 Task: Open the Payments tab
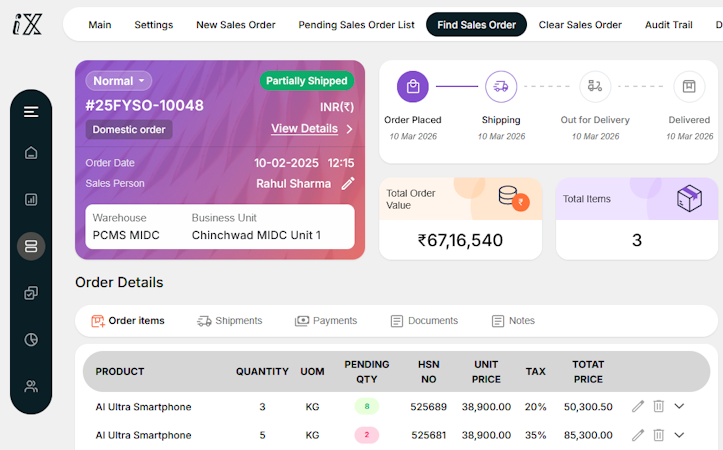(326, 321)
